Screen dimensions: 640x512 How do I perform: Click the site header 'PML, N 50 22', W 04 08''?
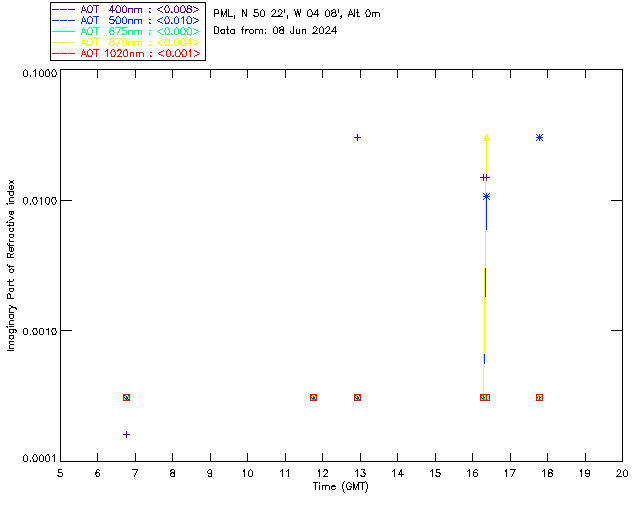278,13
